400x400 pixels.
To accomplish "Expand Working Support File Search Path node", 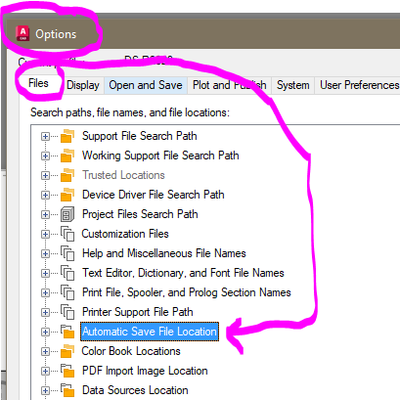I will [45, 156].
